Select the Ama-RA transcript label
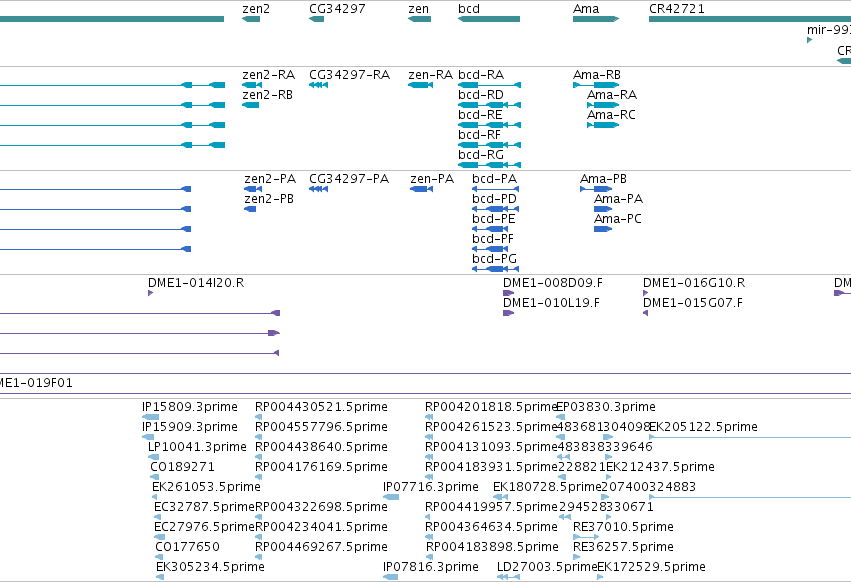Viewport: 851px width, 582px height. click(612, 94)
